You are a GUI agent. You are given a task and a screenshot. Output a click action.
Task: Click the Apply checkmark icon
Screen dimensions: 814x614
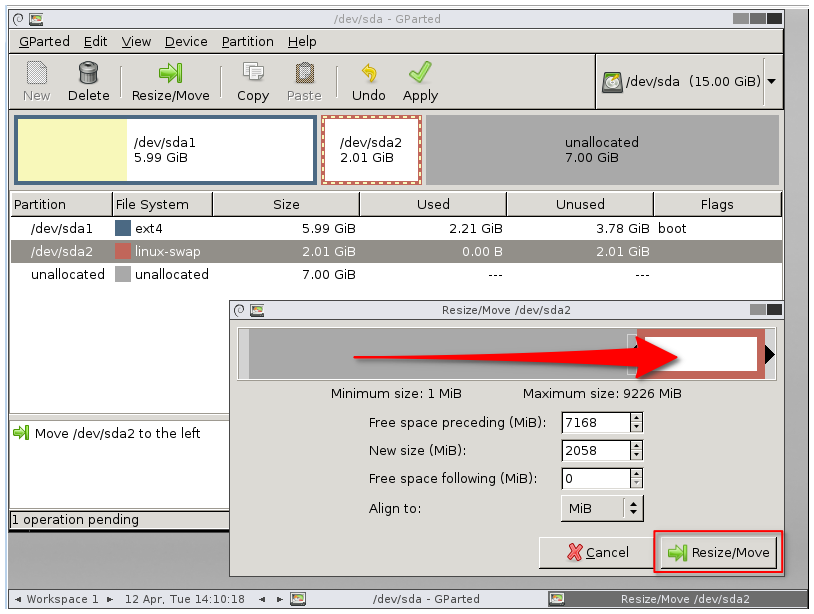(420, 72)
